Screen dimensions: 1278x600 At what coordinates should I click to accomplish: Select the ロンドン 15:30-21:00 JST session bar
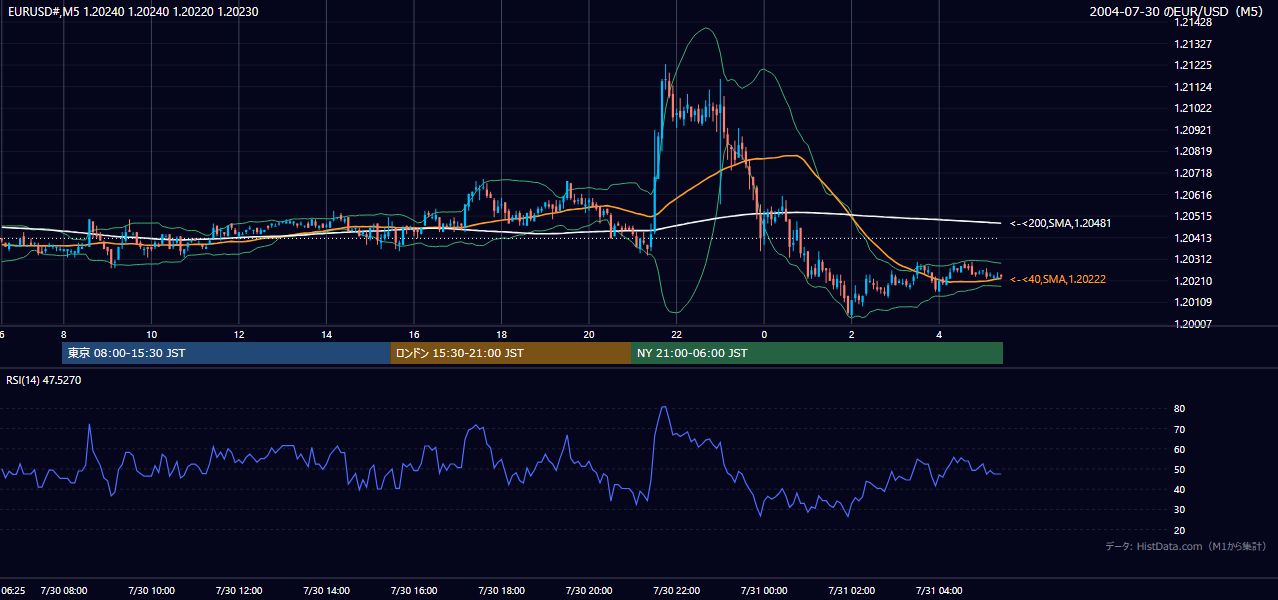(510, 353)
